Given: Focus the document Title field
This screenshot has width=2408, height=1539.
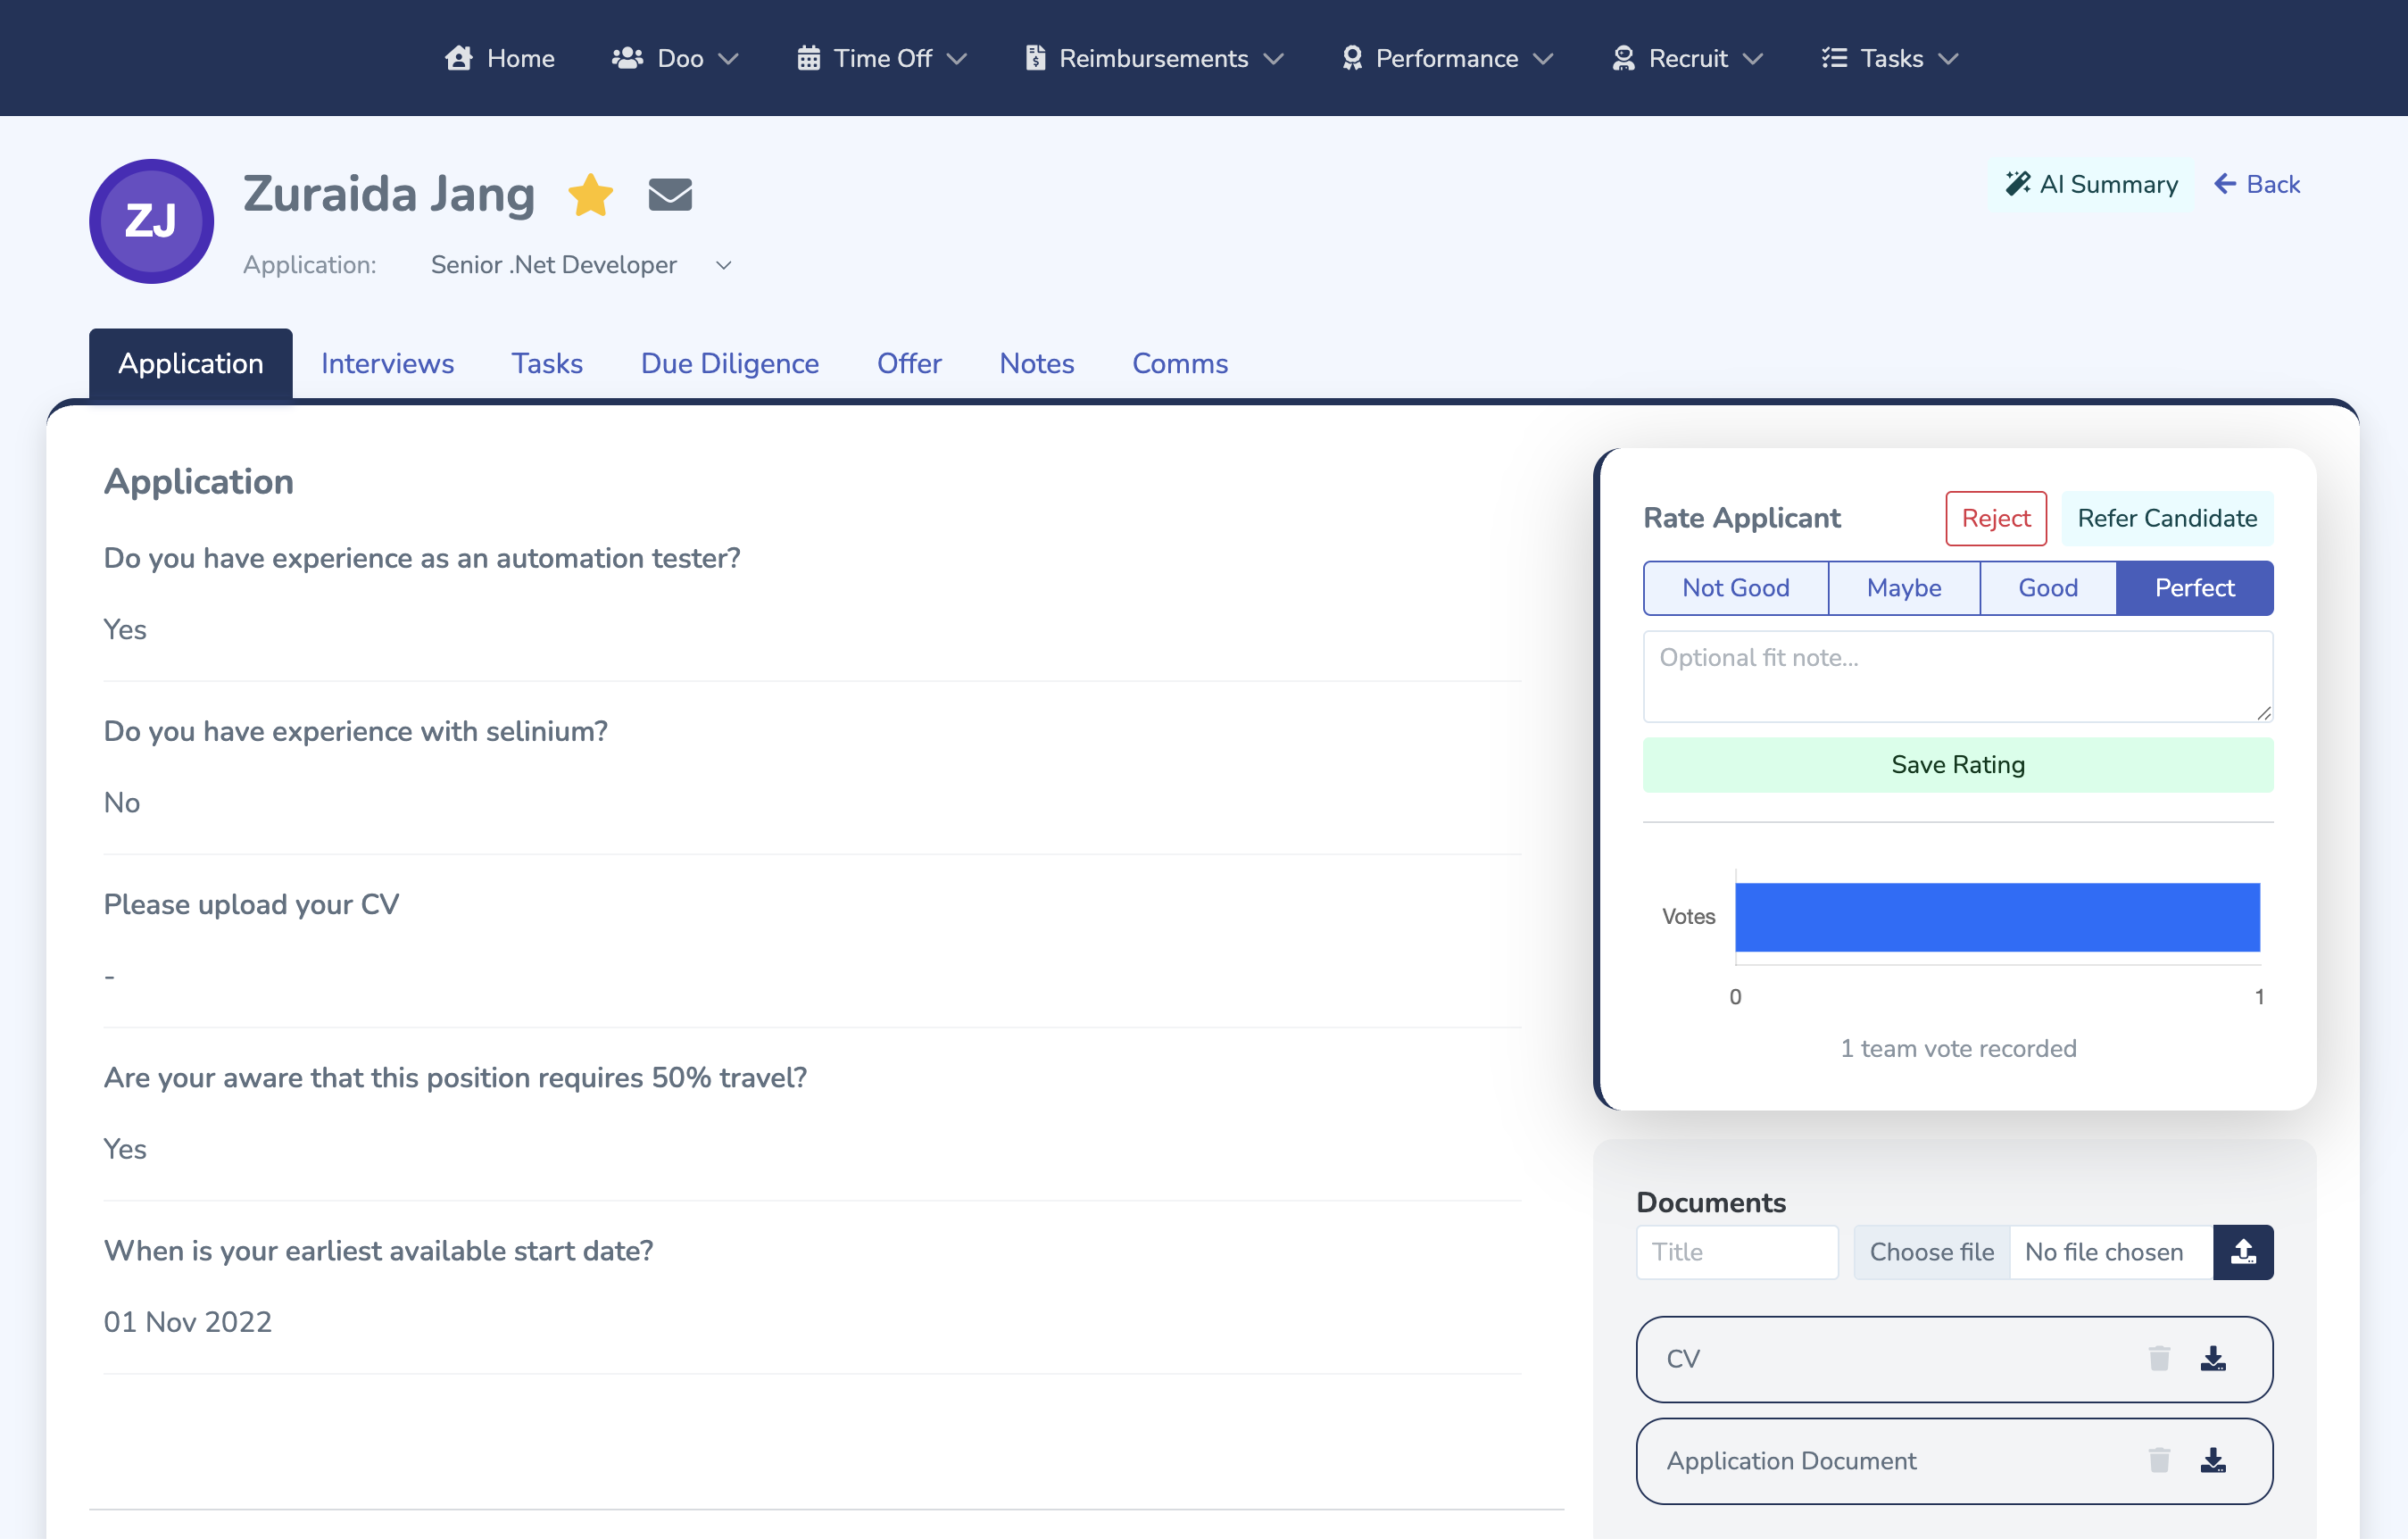Looking at the screenshot, I should [x=1736, y=1251].
